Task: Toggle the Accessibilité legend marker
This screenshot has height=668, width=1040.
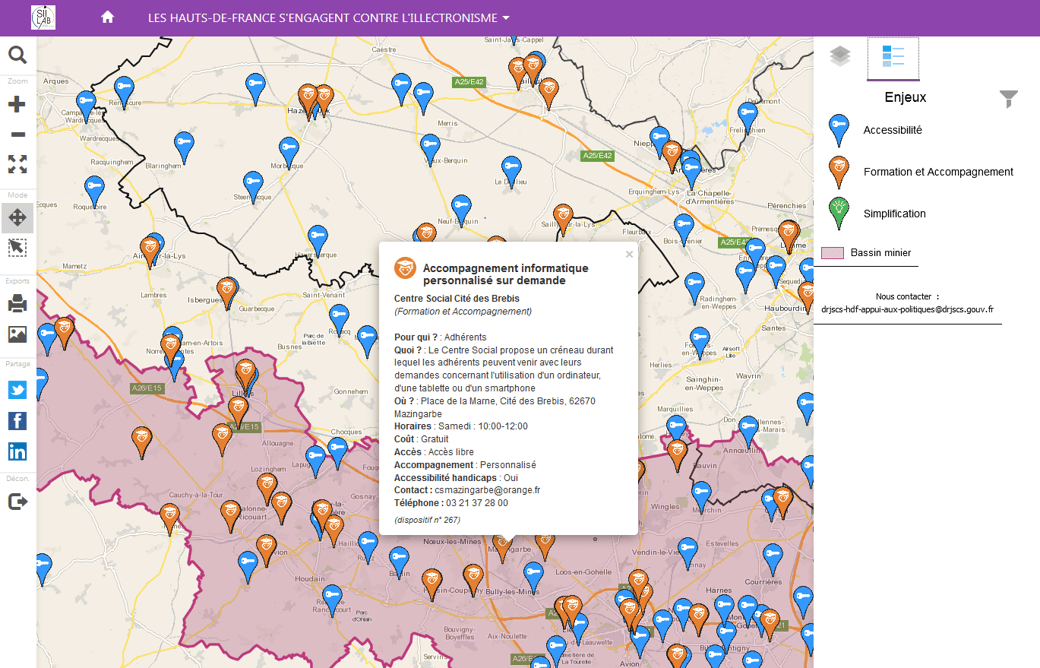Action: point(838,130)
